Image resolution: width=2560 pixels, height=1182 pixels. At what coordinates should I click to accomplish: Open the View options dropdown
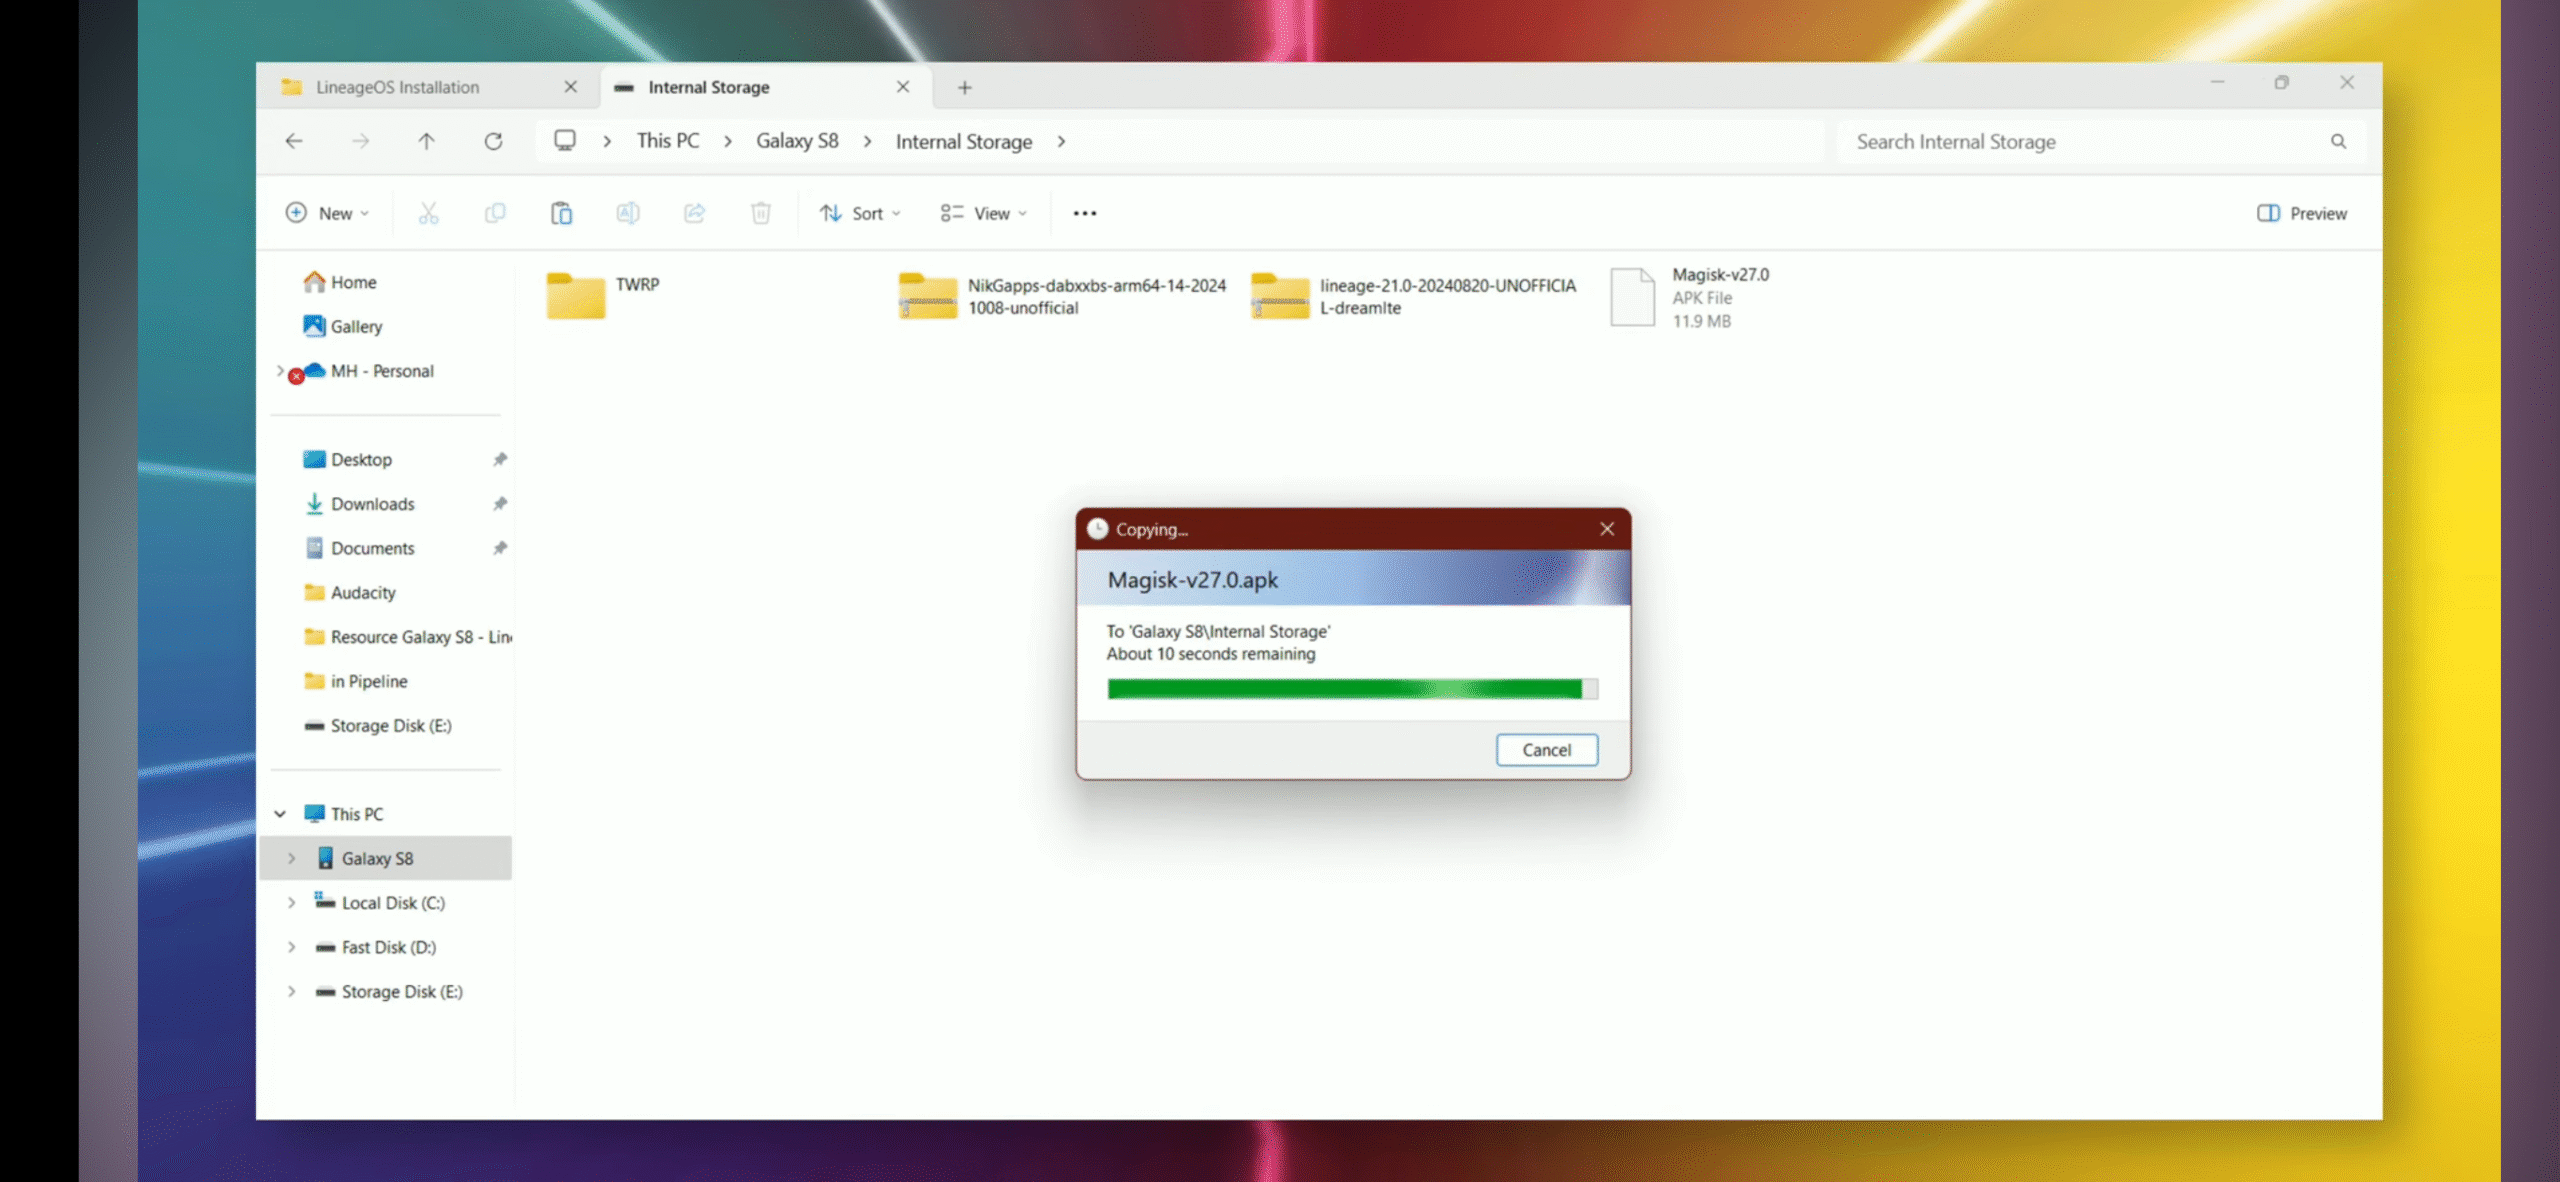(983, 213)
